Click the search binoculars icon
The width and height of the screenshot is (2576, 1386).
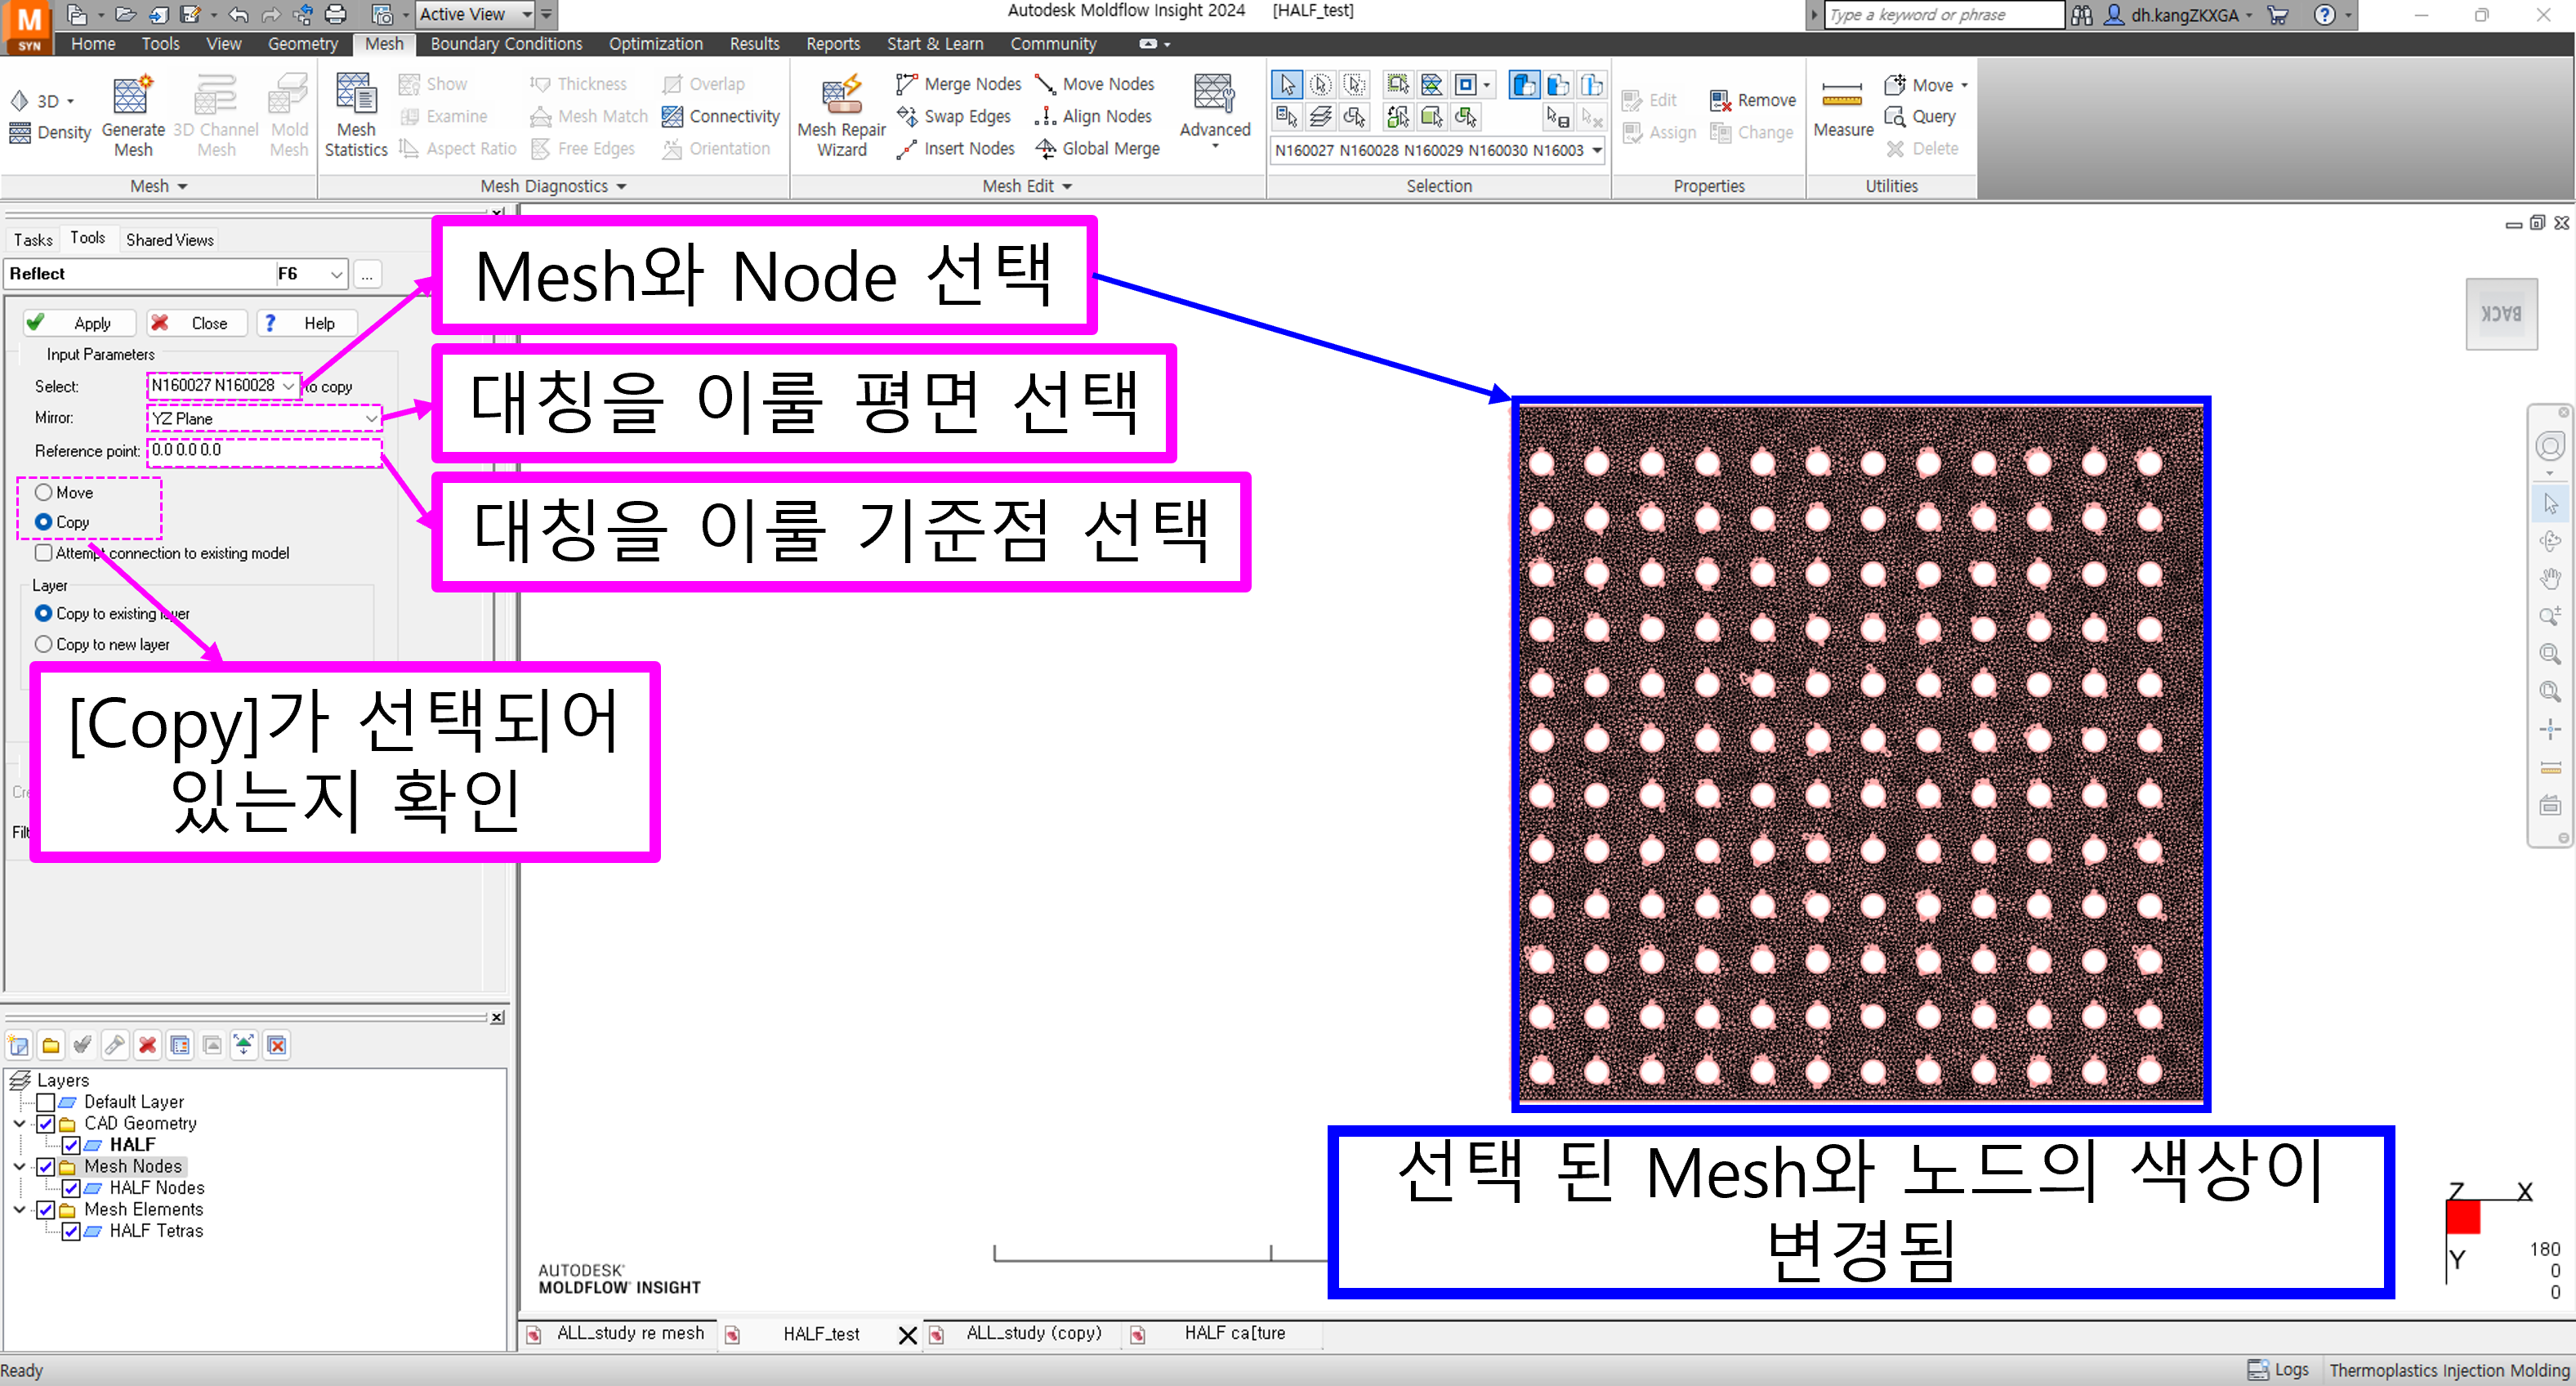coord(2082,15)
